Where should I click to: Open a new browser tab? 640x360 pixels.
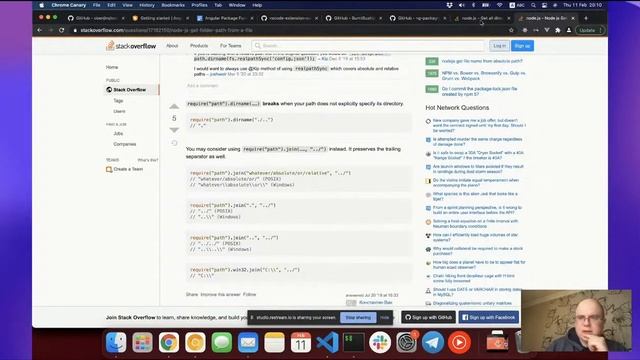(586, 18)
